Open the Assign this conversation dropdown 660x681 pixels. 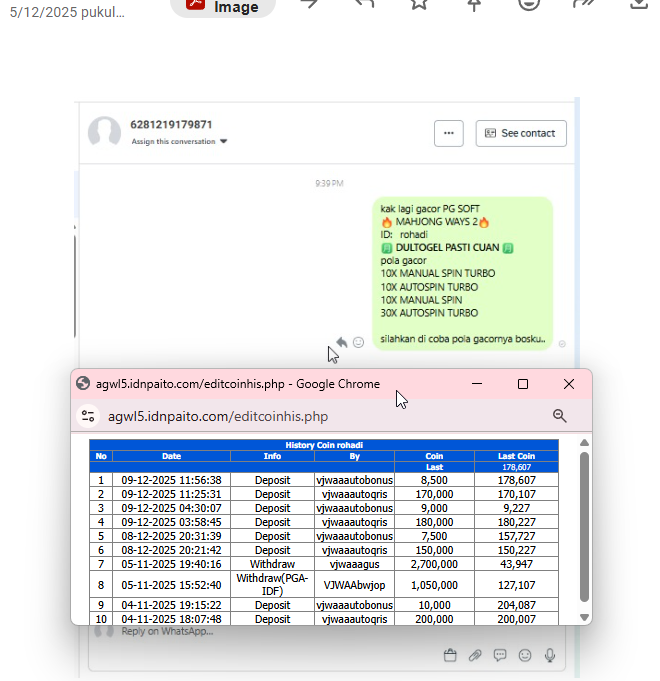coord(179,141)
